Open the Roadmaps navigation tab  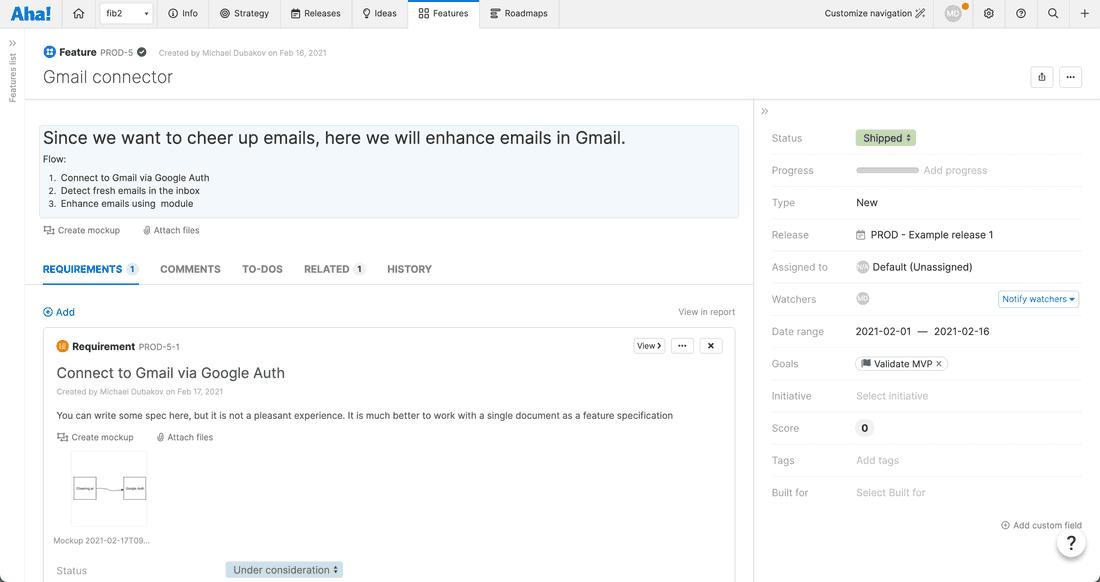pyautogui.click(x=519, y=13)
